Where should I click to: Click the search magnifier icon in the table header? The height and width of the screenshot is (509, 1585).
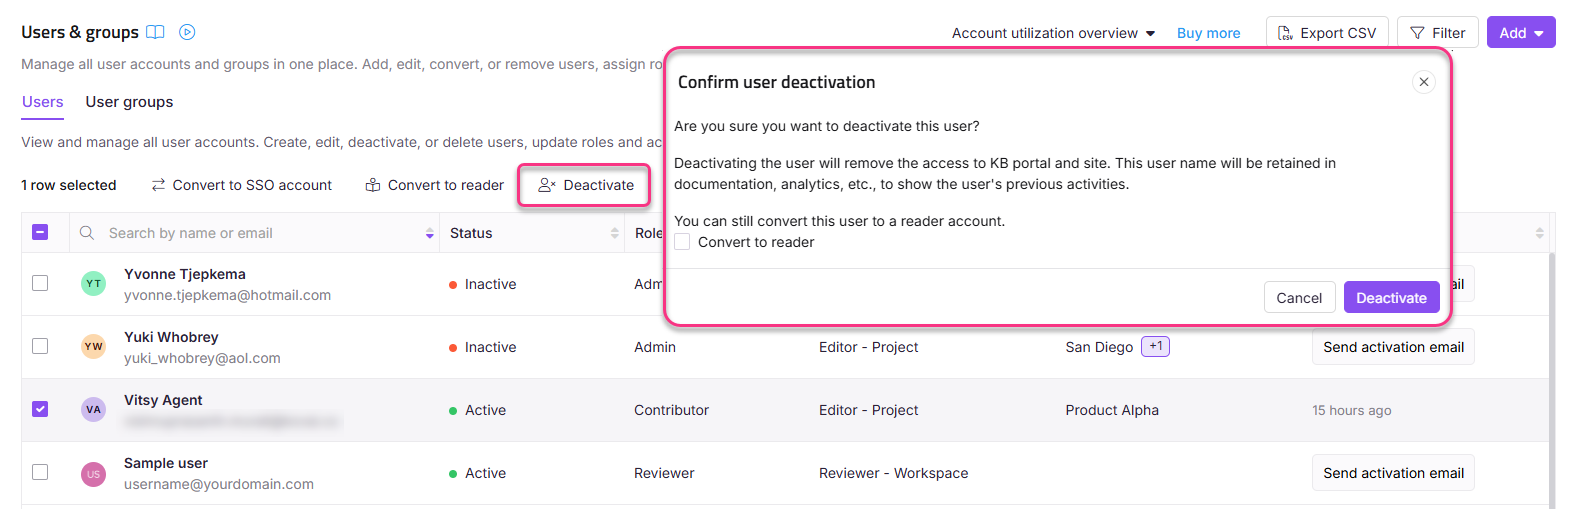pyautogui.click(x=87, y=233)
